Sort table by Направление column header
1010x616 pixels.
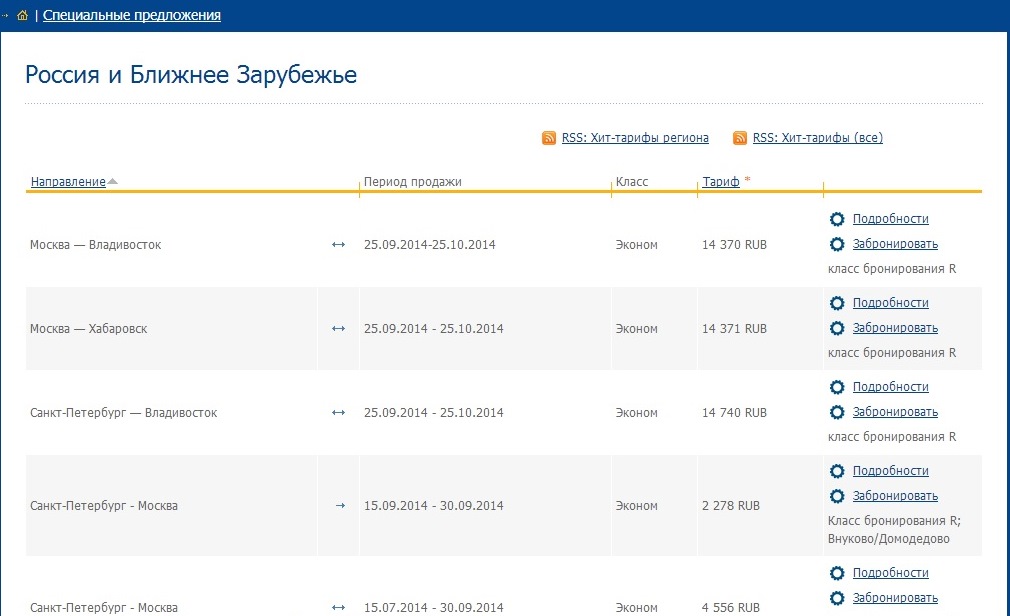(x=68, y=182)
